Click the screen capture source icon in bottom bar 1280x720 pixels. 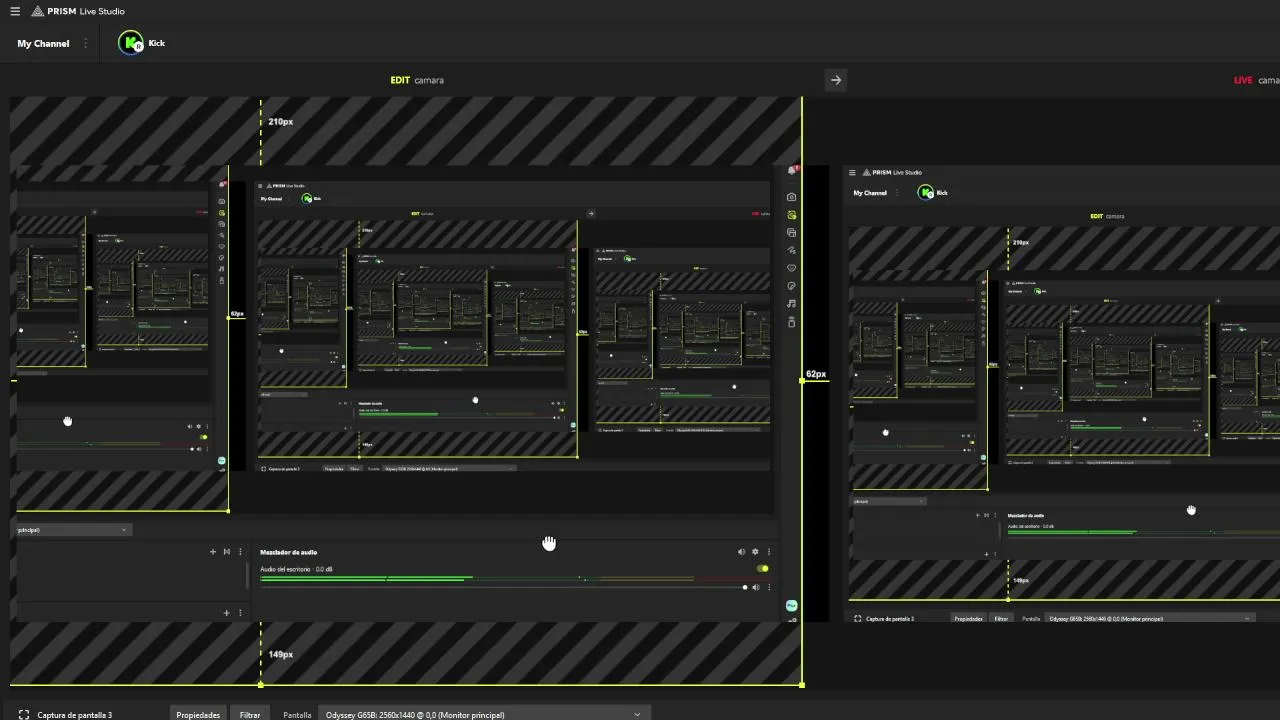pos(24,715)
